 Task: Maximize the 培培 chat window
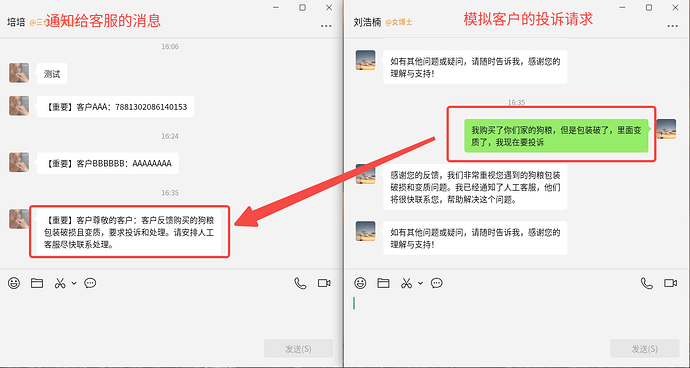[x=303, y=7]
